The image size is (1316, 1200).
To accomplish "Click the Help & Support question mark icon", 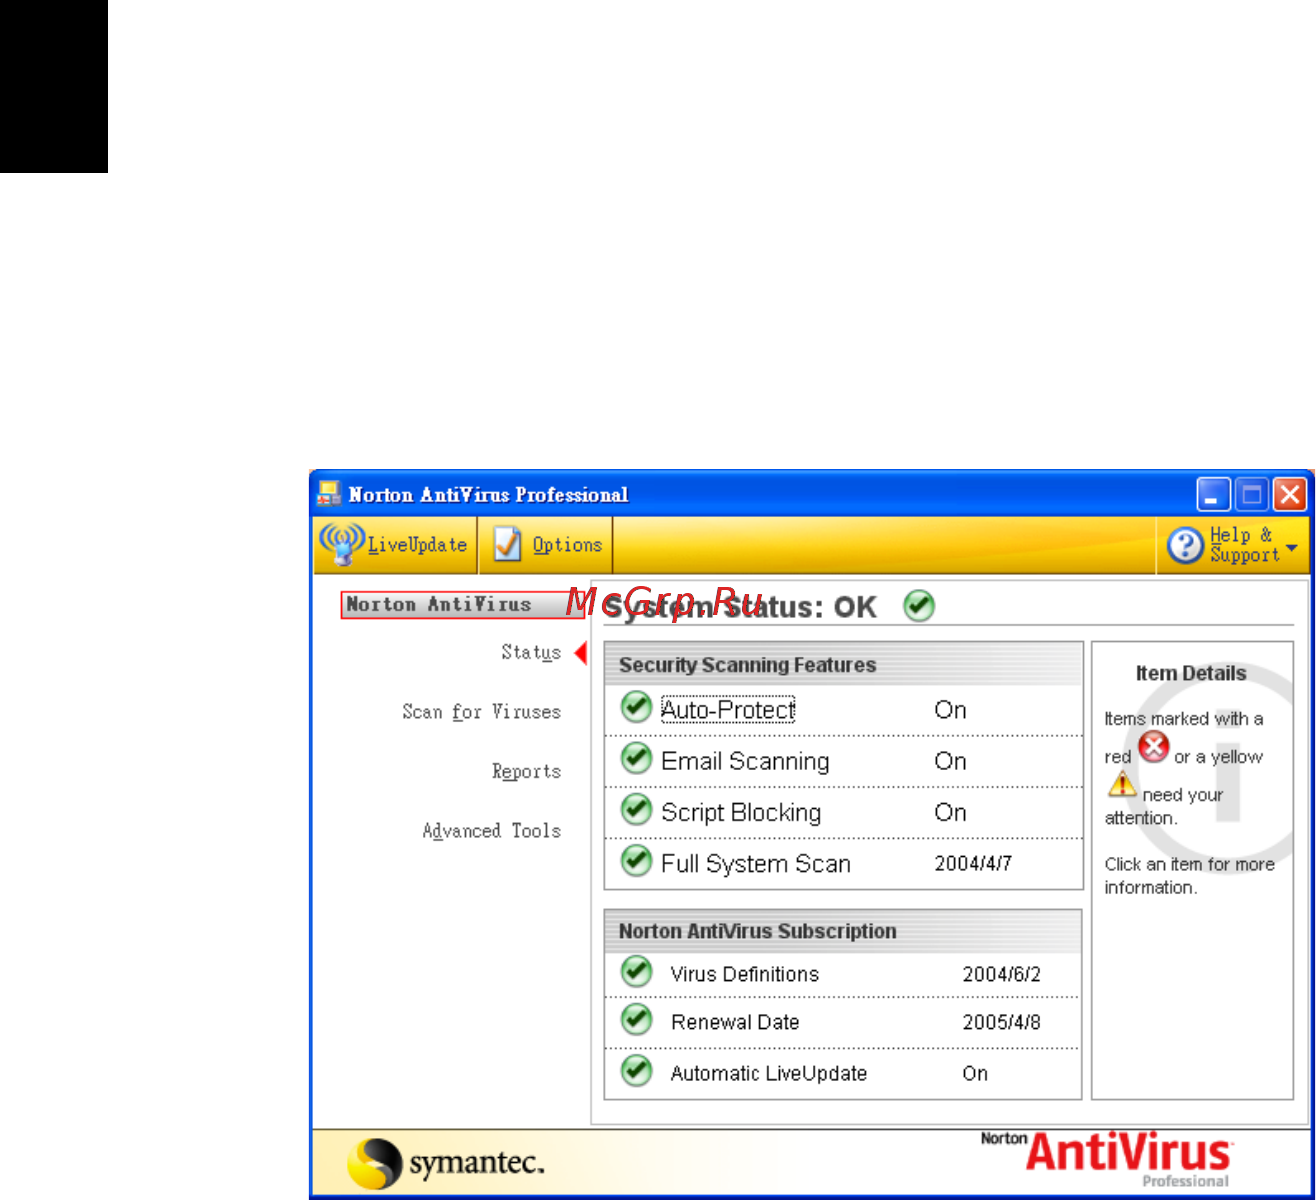I will tap(1185, 545).
